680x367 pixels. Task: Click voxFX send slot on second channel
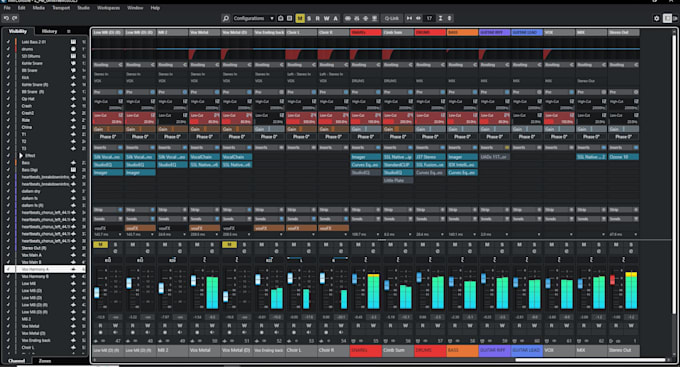pyautogui.click(x=140, y=228)
